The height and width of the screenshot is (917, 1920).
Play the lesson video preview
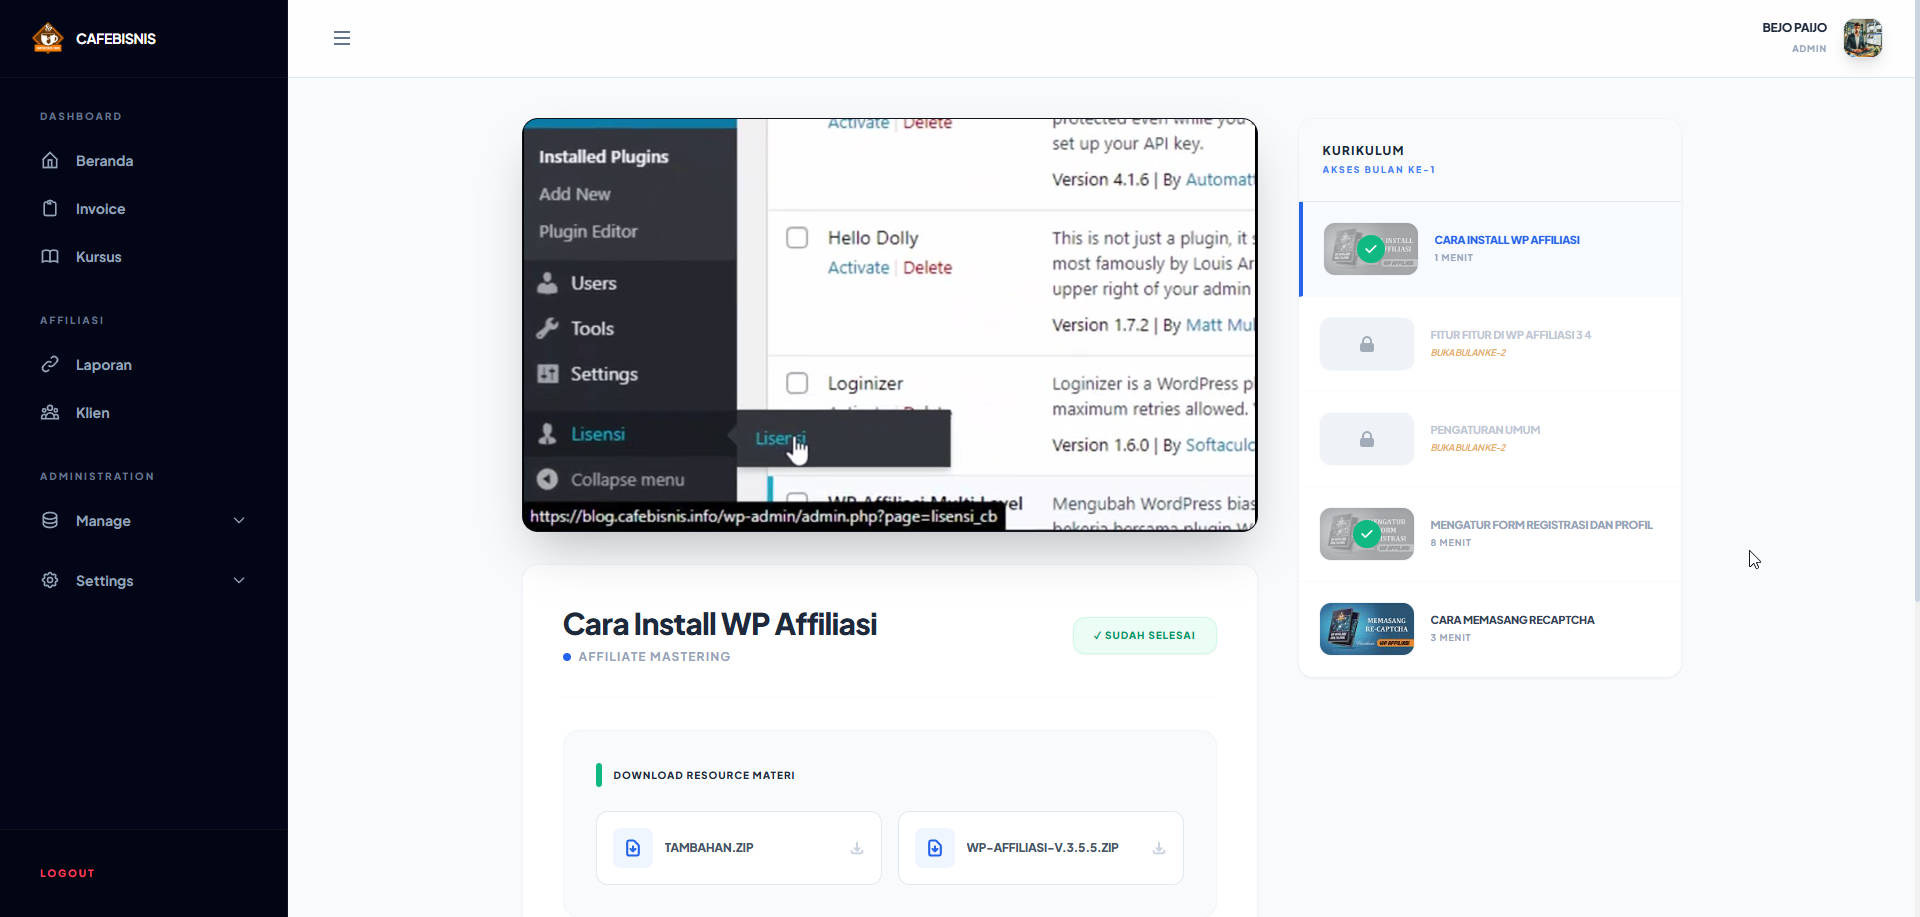pos(889,325)
